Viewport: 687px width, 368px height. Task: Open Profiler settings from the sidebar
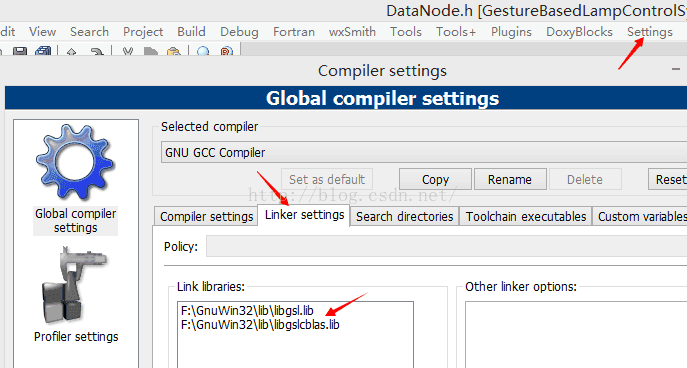click(x=76, y=294)
